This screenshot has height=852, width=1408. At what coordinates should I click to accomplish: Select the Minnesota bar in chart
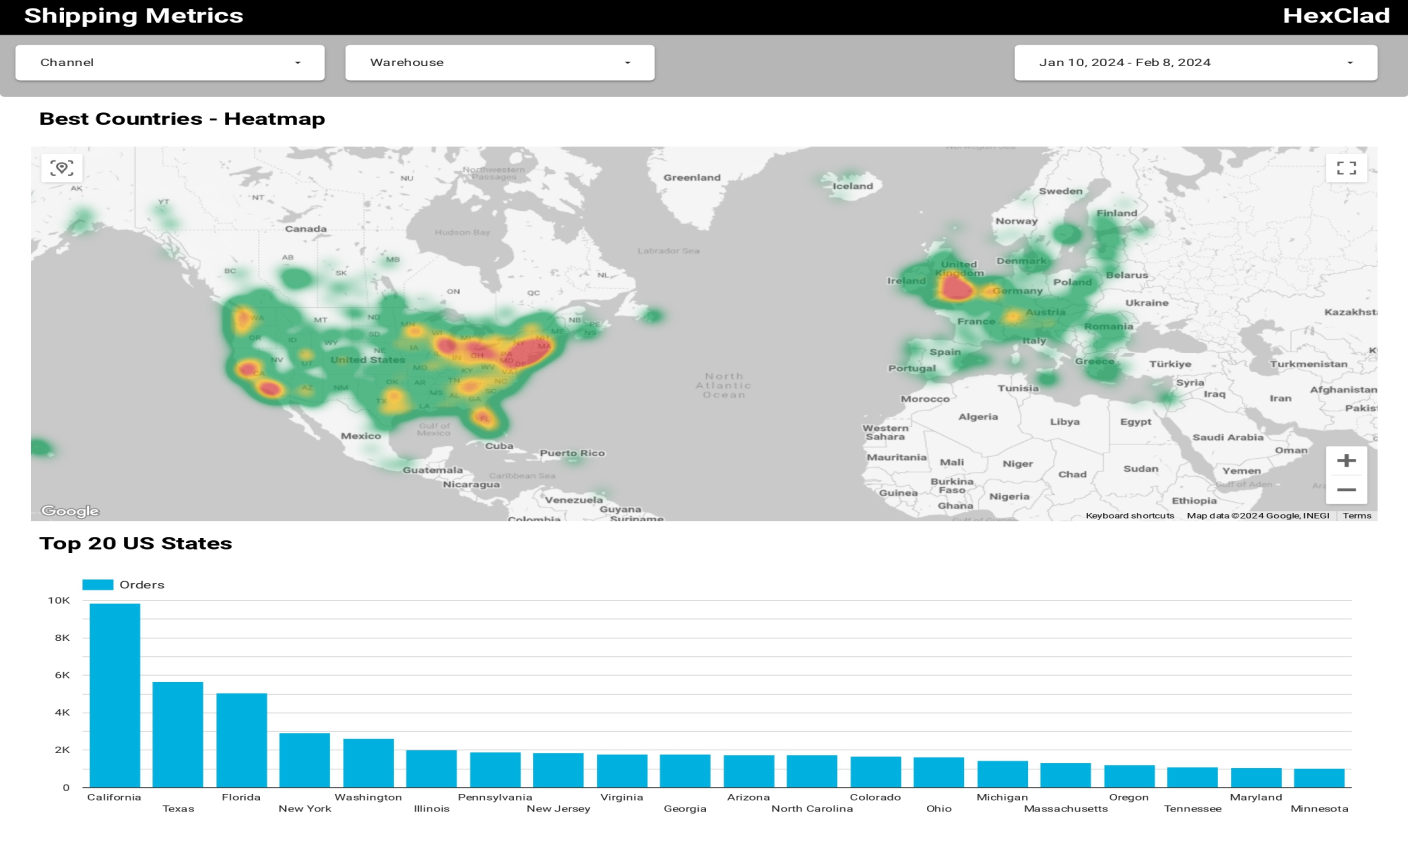pyautogui.click(x=1319, y=778)
